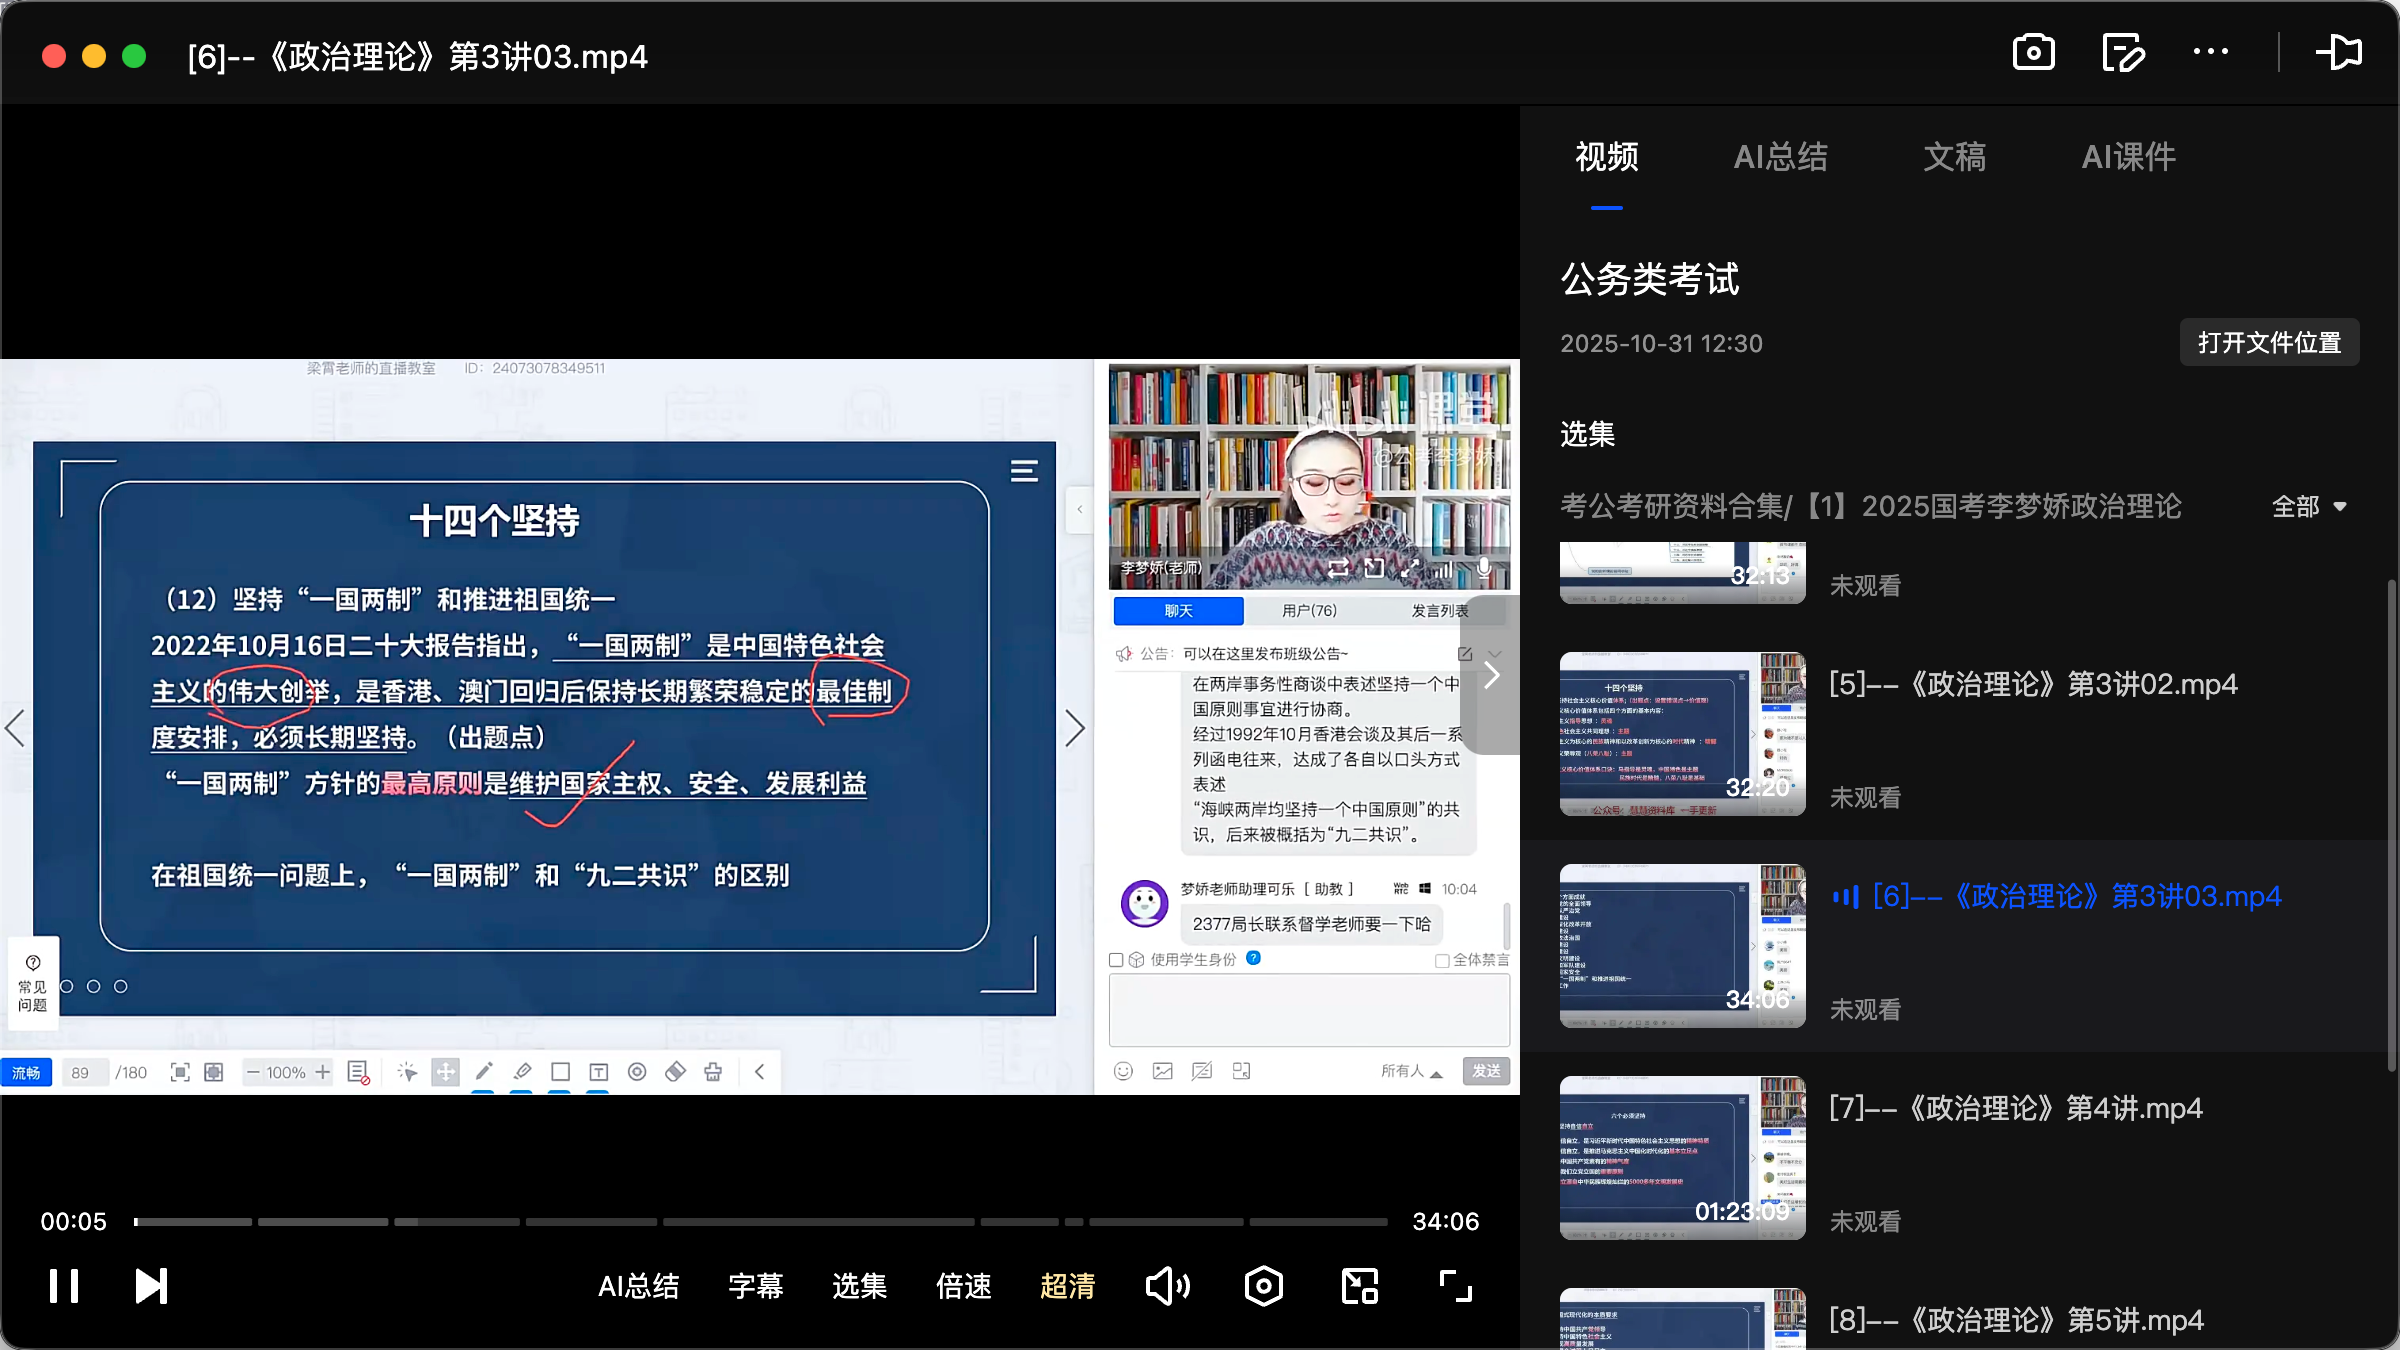Click the image upload icon in chat

pos(1161,1070)
